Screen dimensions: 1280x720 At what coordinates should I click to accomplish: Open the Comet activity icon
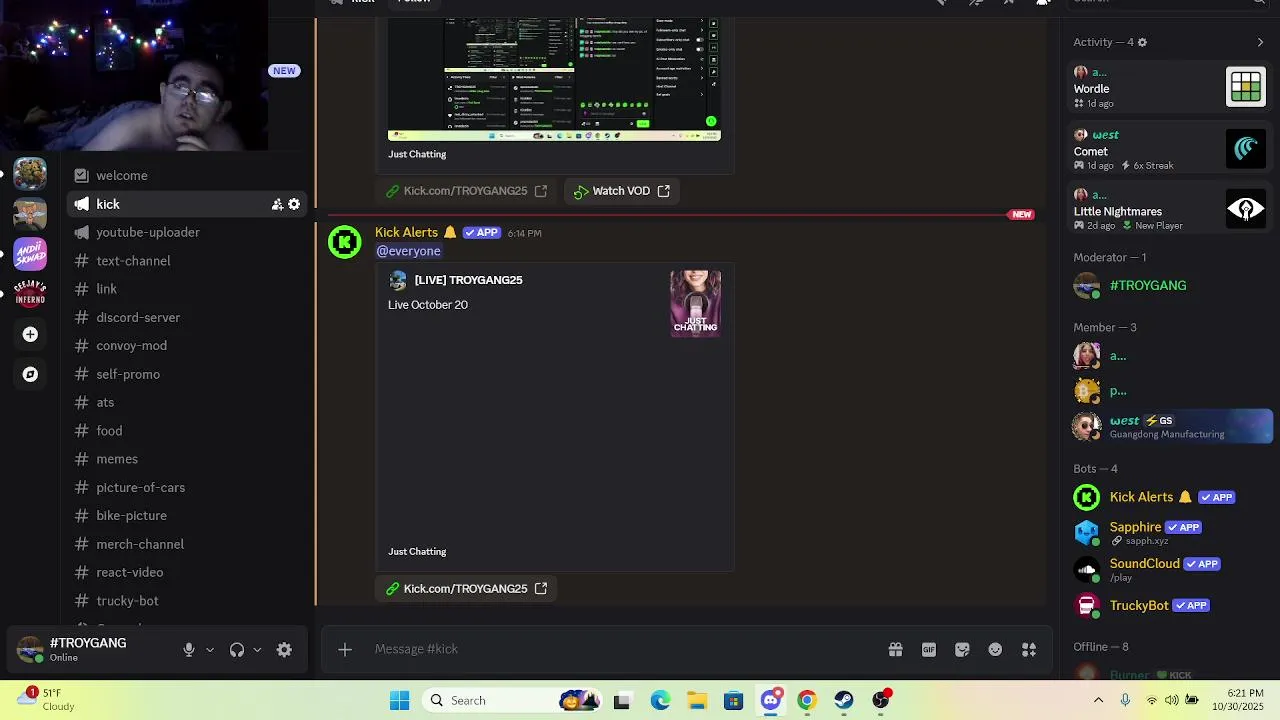point(1246,149)
